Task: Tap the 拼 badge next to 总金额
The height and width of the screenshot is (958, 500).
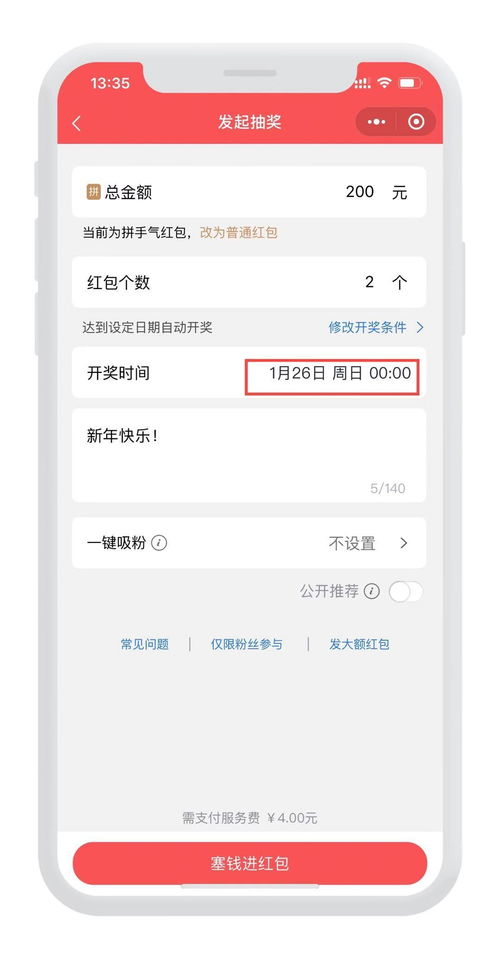Action: [x=93, y=192]
